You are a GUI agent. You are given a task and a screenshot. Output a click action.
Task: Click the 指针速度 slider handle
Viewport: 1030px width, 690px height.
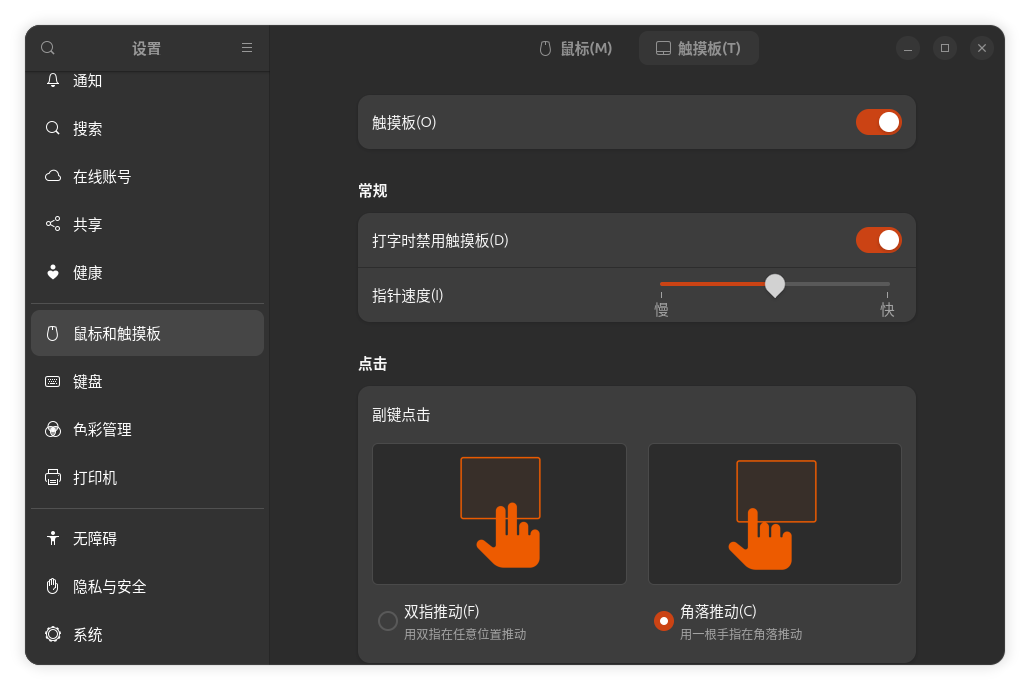click(x=775, y=285)
